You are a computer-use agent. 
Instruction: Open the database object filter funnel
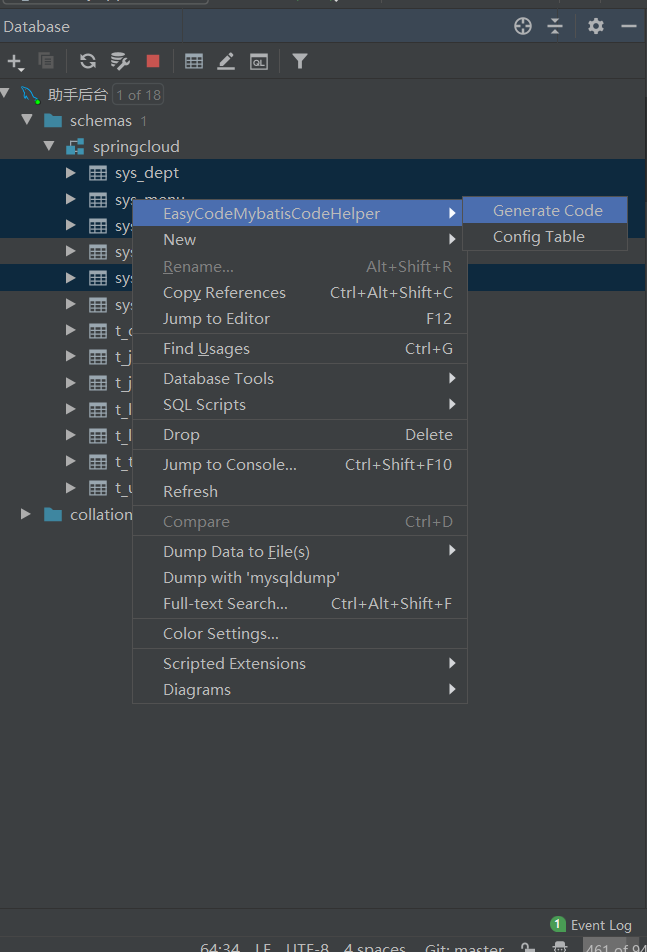(299, 61)
